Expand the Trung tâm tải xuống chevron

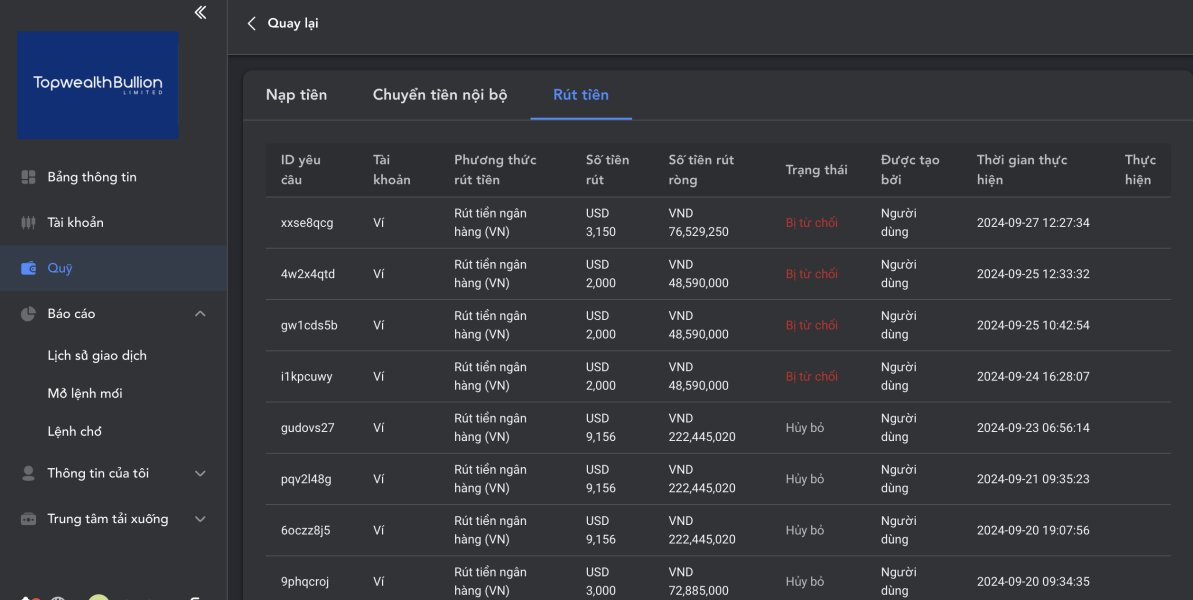coord(200,519)
